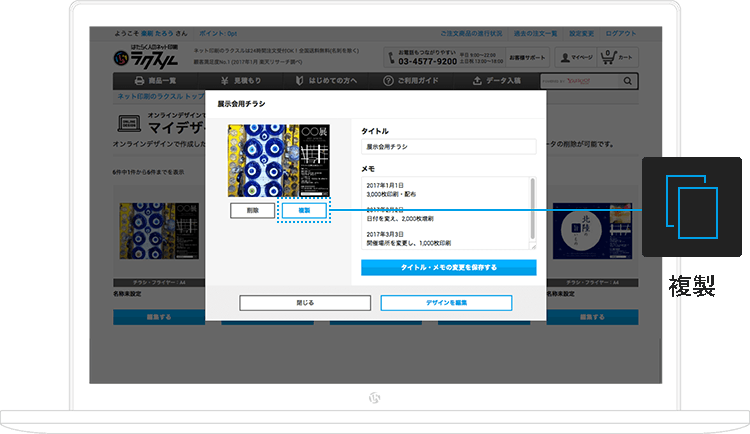
Task: Click the resize handle of the memo area
Action: coord(533,246)
